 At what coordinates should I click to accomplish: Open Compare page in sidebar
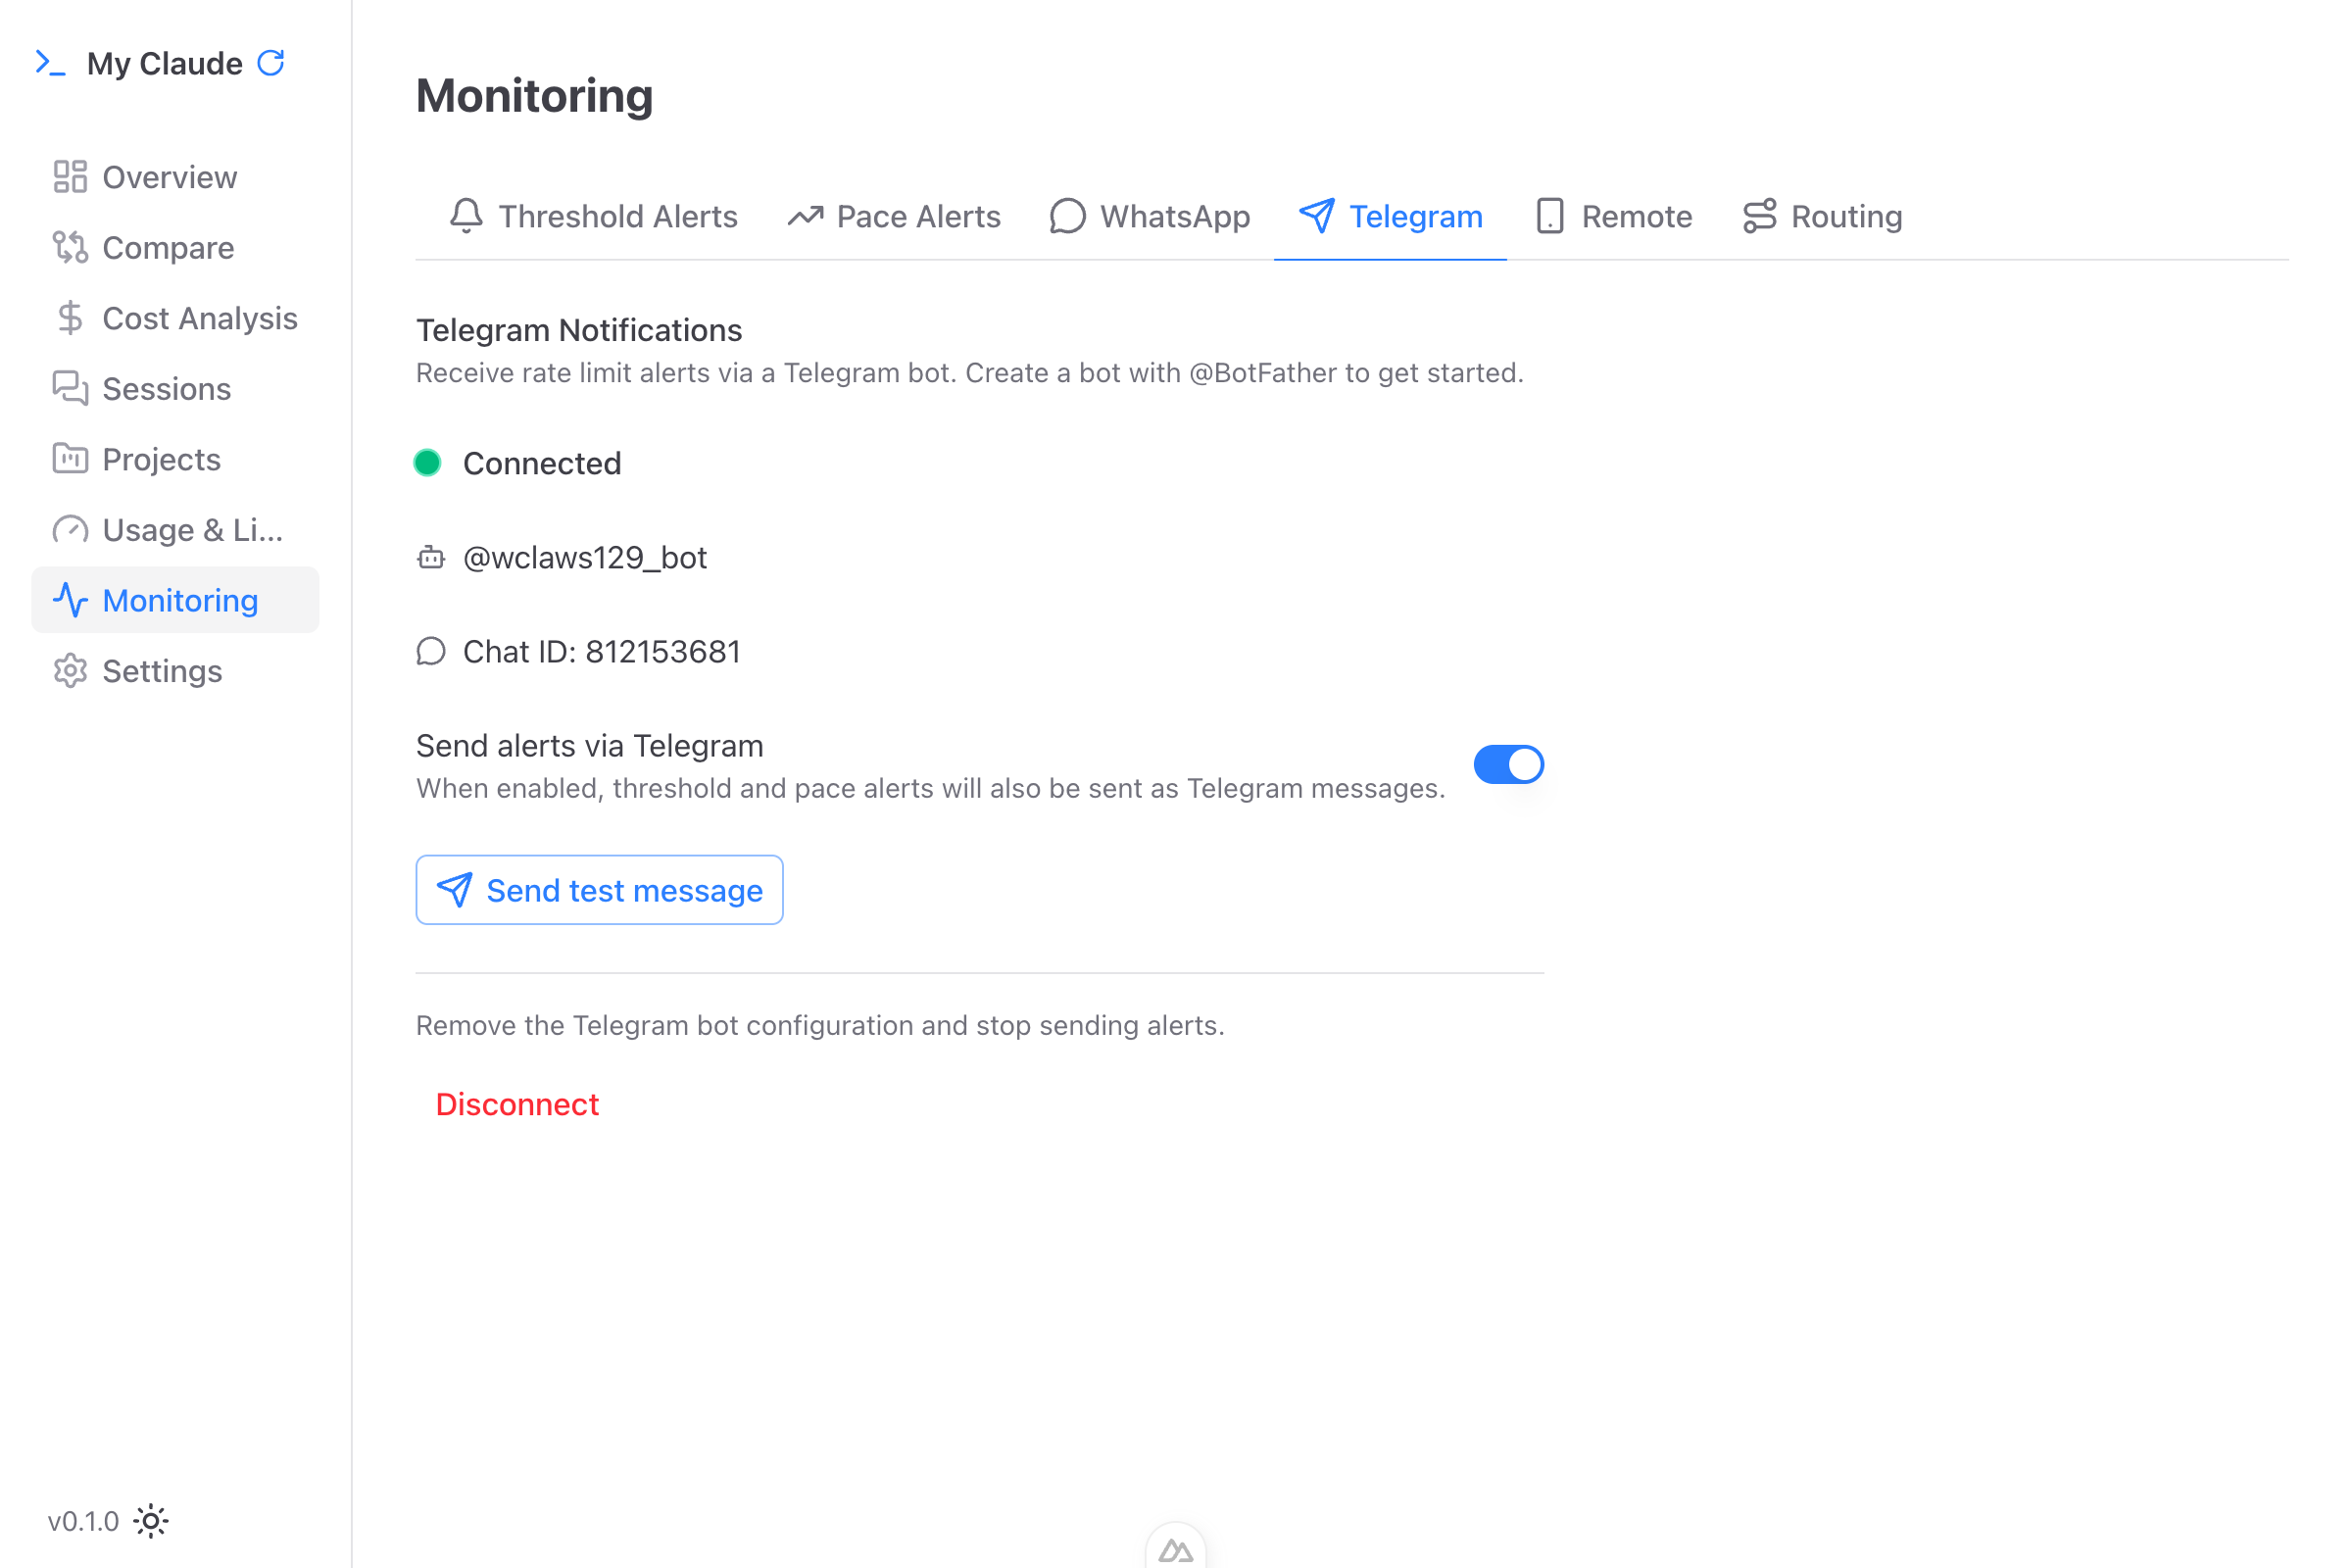tap(175, 247)
